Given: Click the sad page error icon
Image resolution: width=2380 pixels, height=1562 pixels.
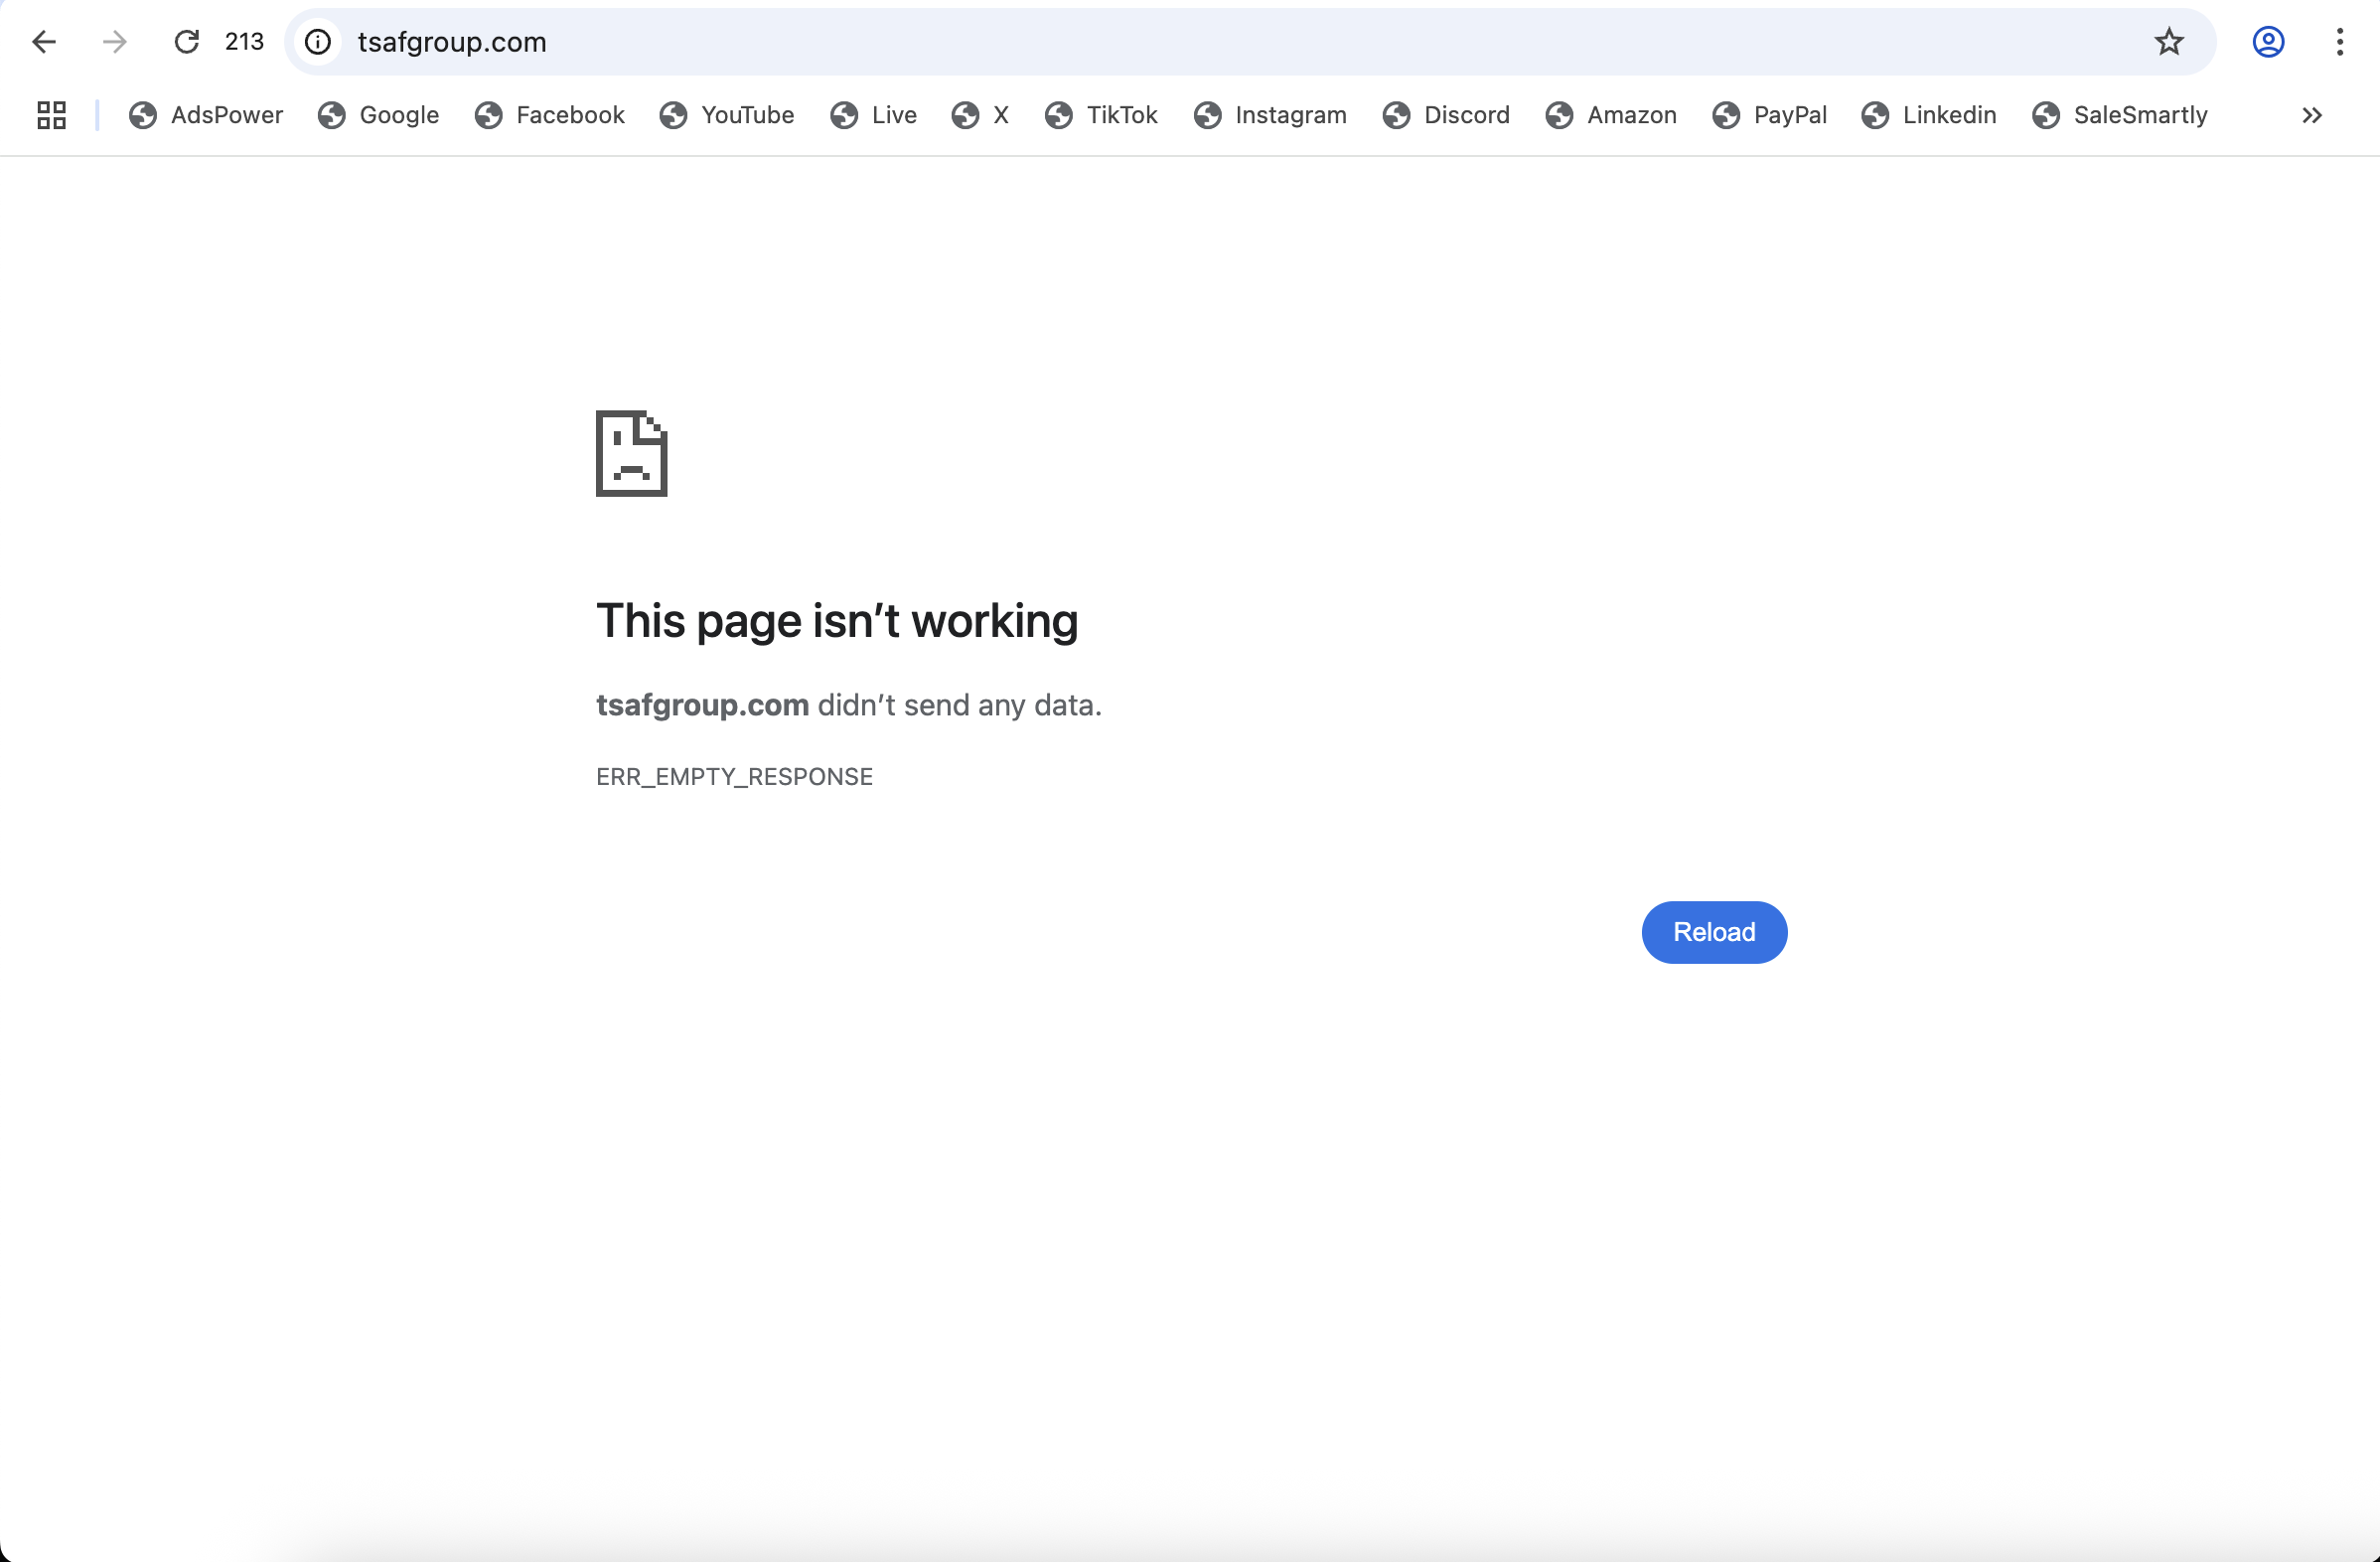Looking at the screenshot, I should (631, 453).
